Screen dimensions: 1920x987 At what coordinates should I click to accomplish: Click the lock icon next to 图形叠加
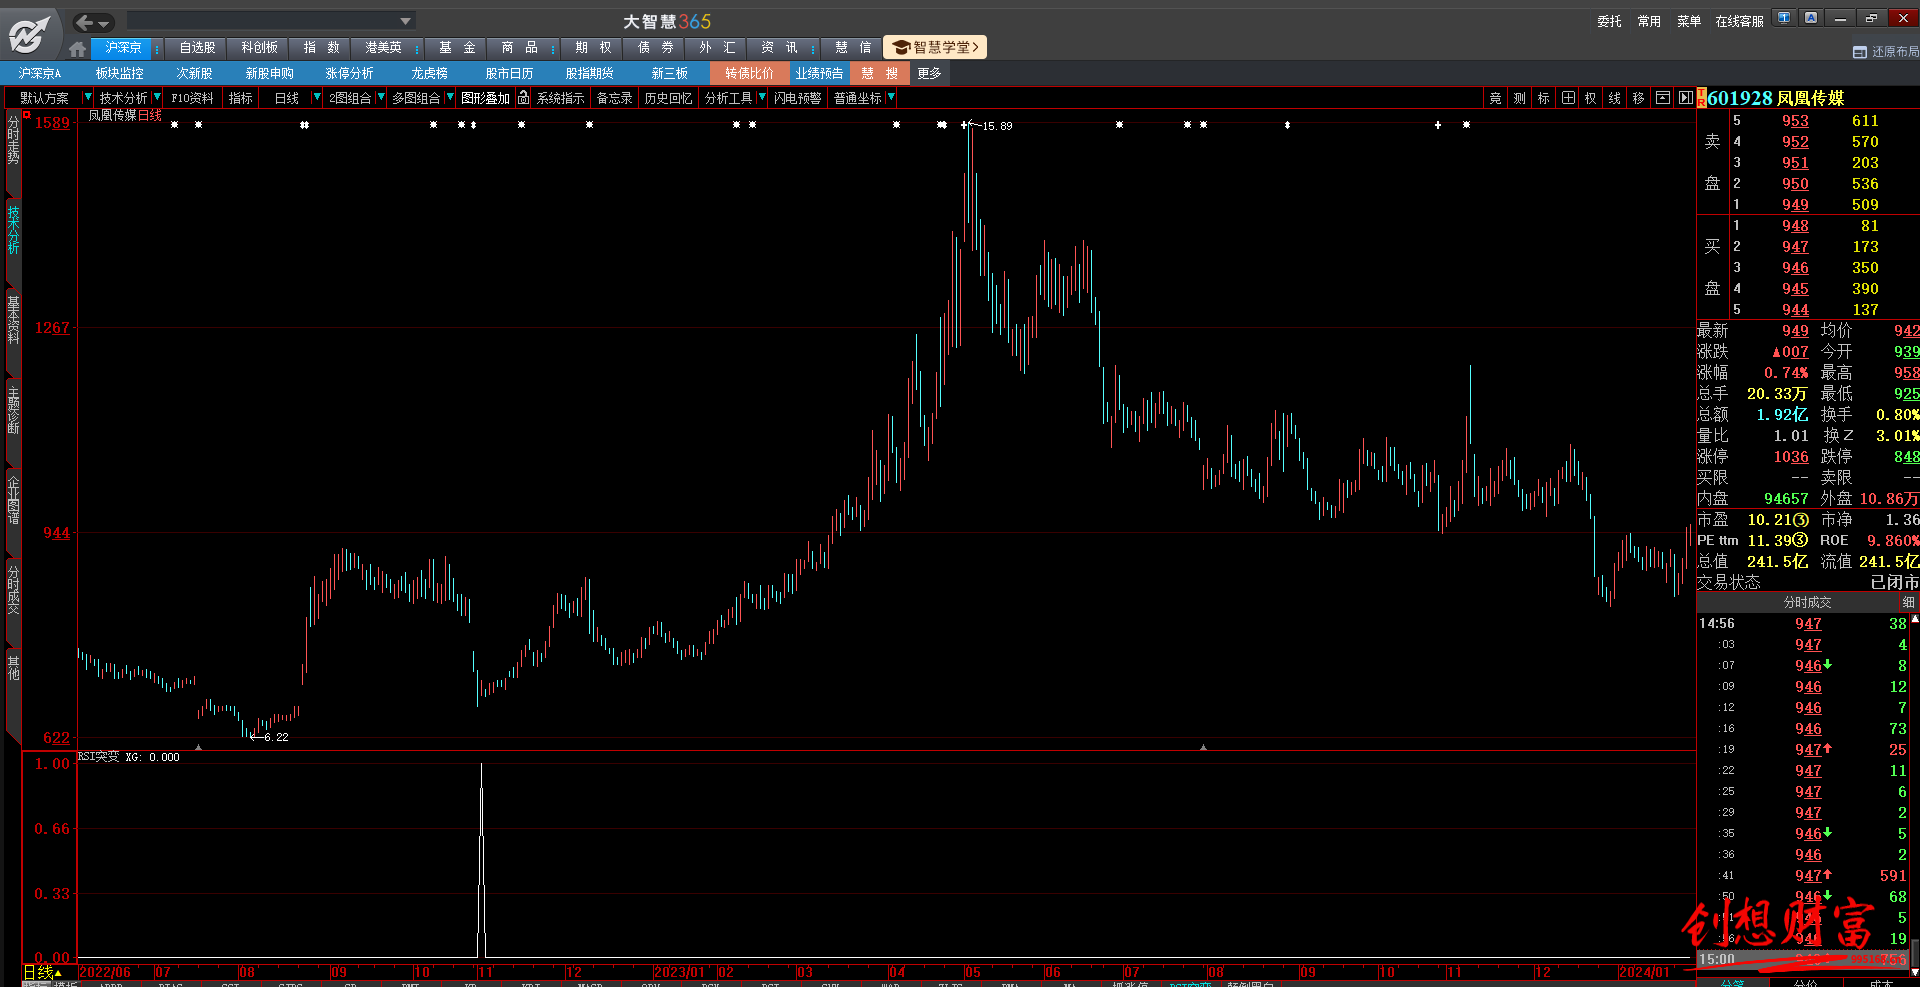click(523, 98)
